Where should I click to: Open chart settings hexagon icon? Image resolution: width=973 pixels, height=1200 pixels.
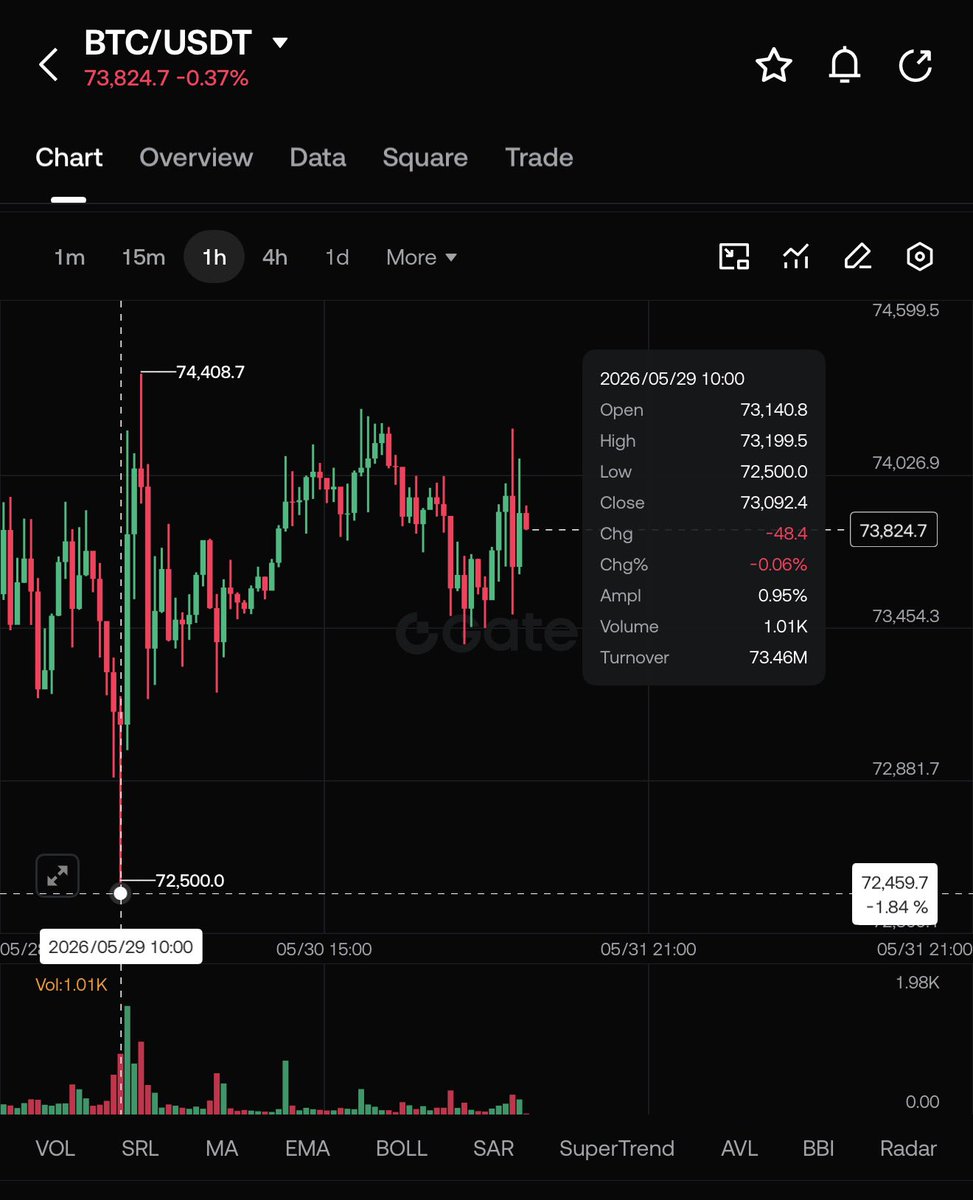(919, 257)
